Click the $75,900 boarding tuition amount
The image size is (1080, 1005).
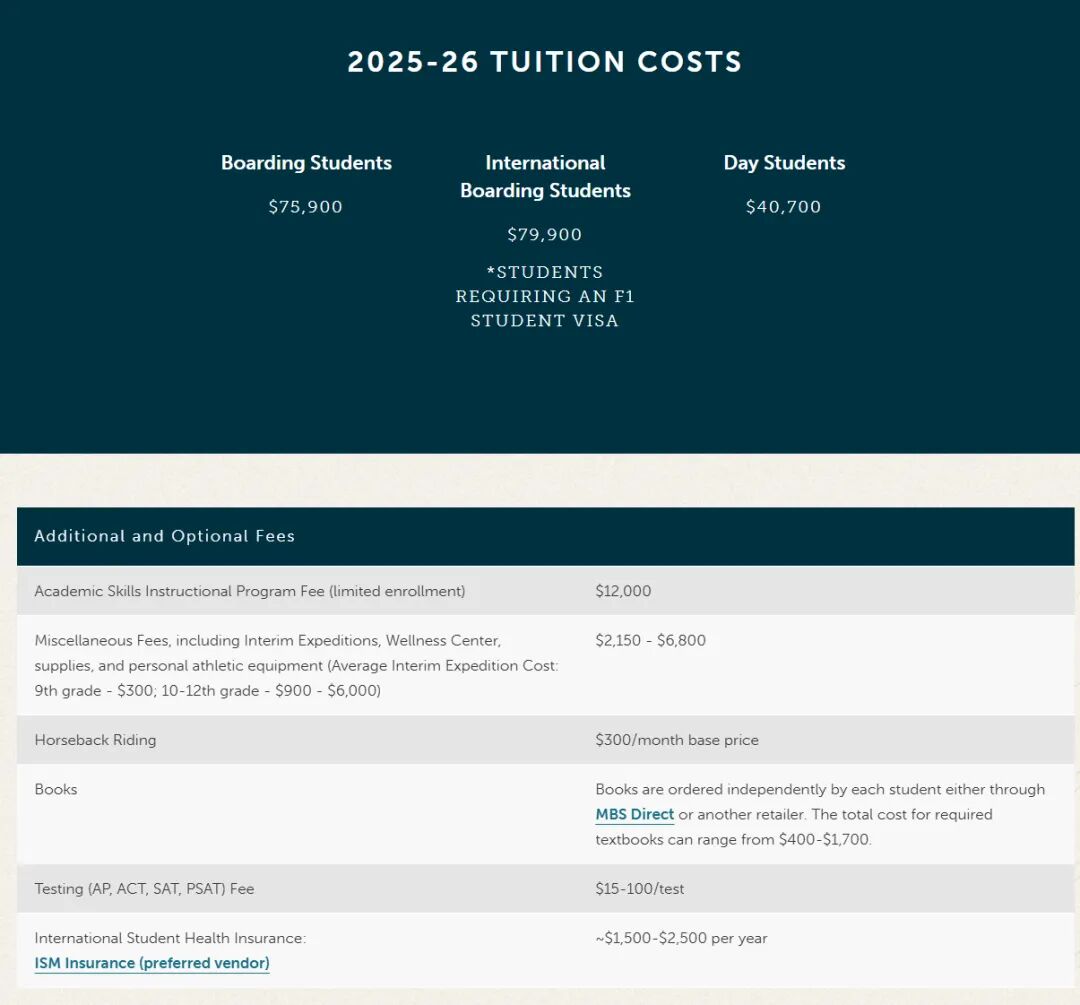tap(306, 207)
